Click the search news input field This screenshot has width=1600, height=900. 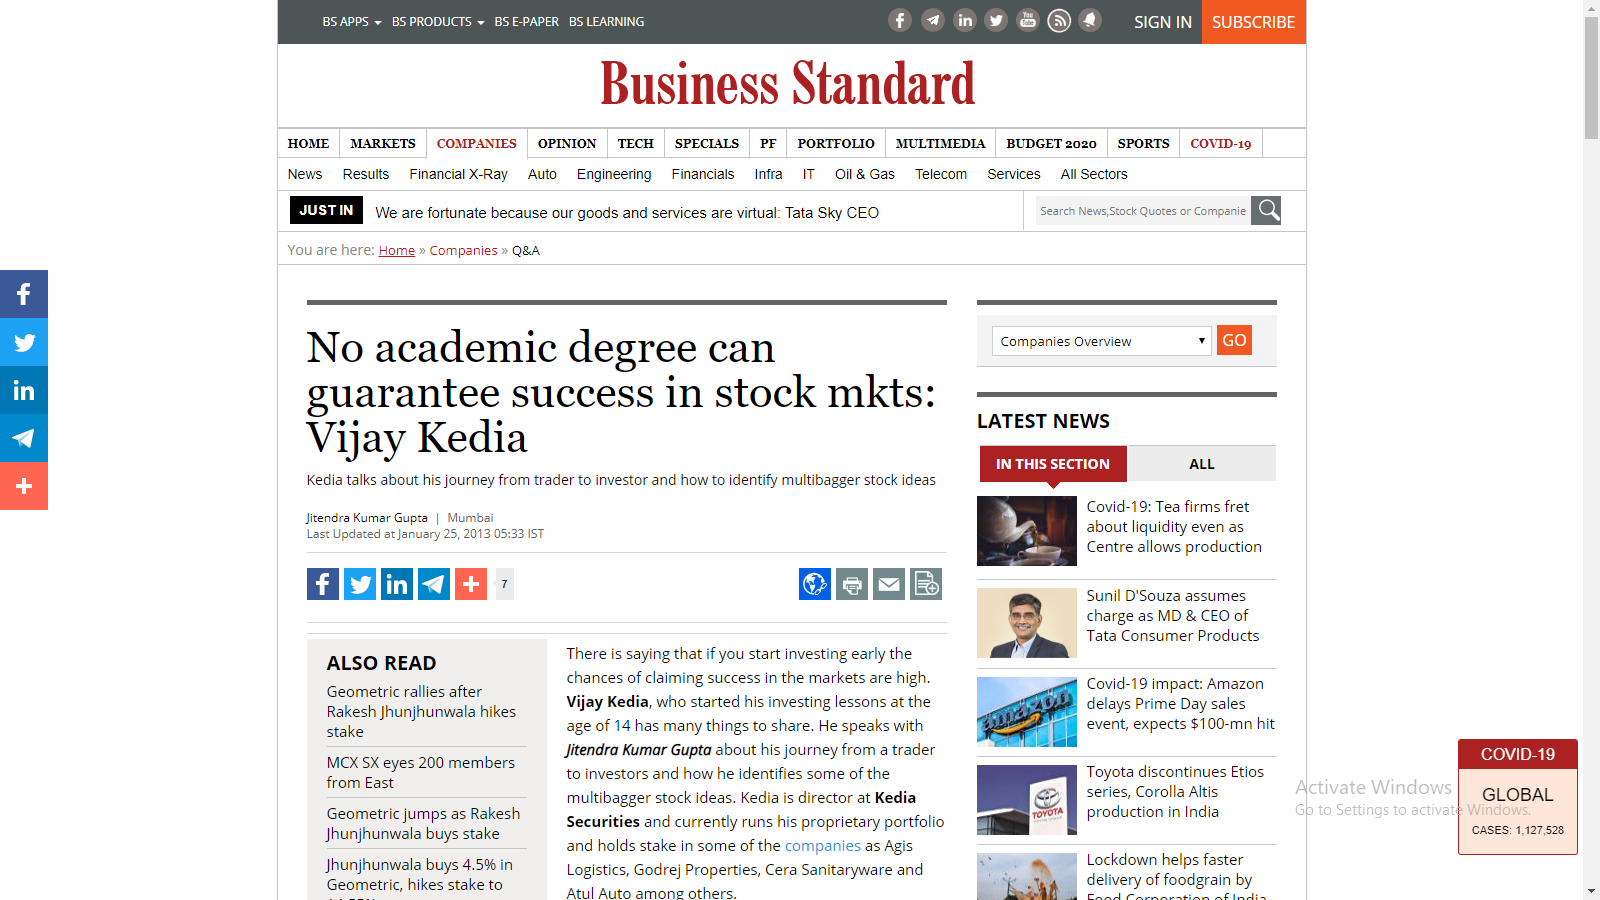[1142, 211]
